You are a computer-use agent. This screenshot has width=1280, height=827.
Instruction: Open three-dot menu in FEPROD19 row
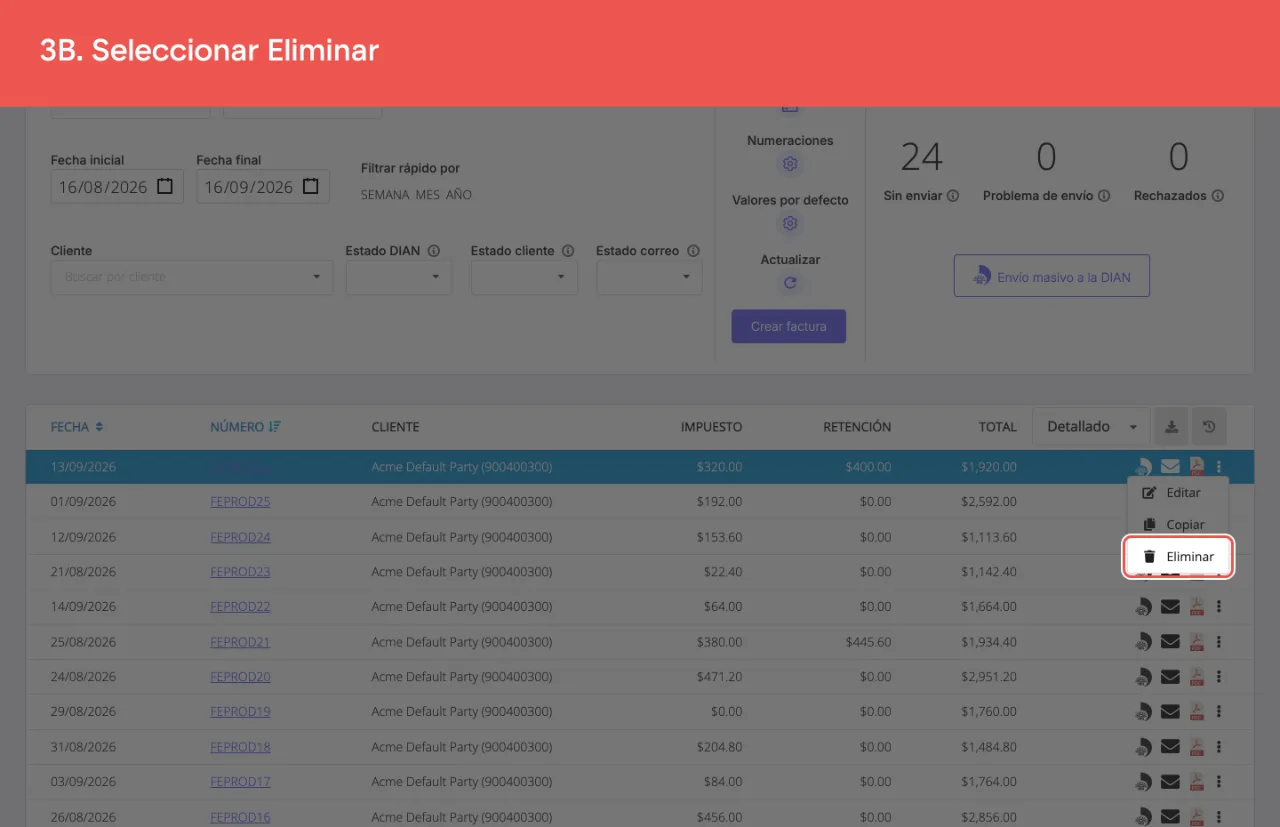[x=1219, y=712]
